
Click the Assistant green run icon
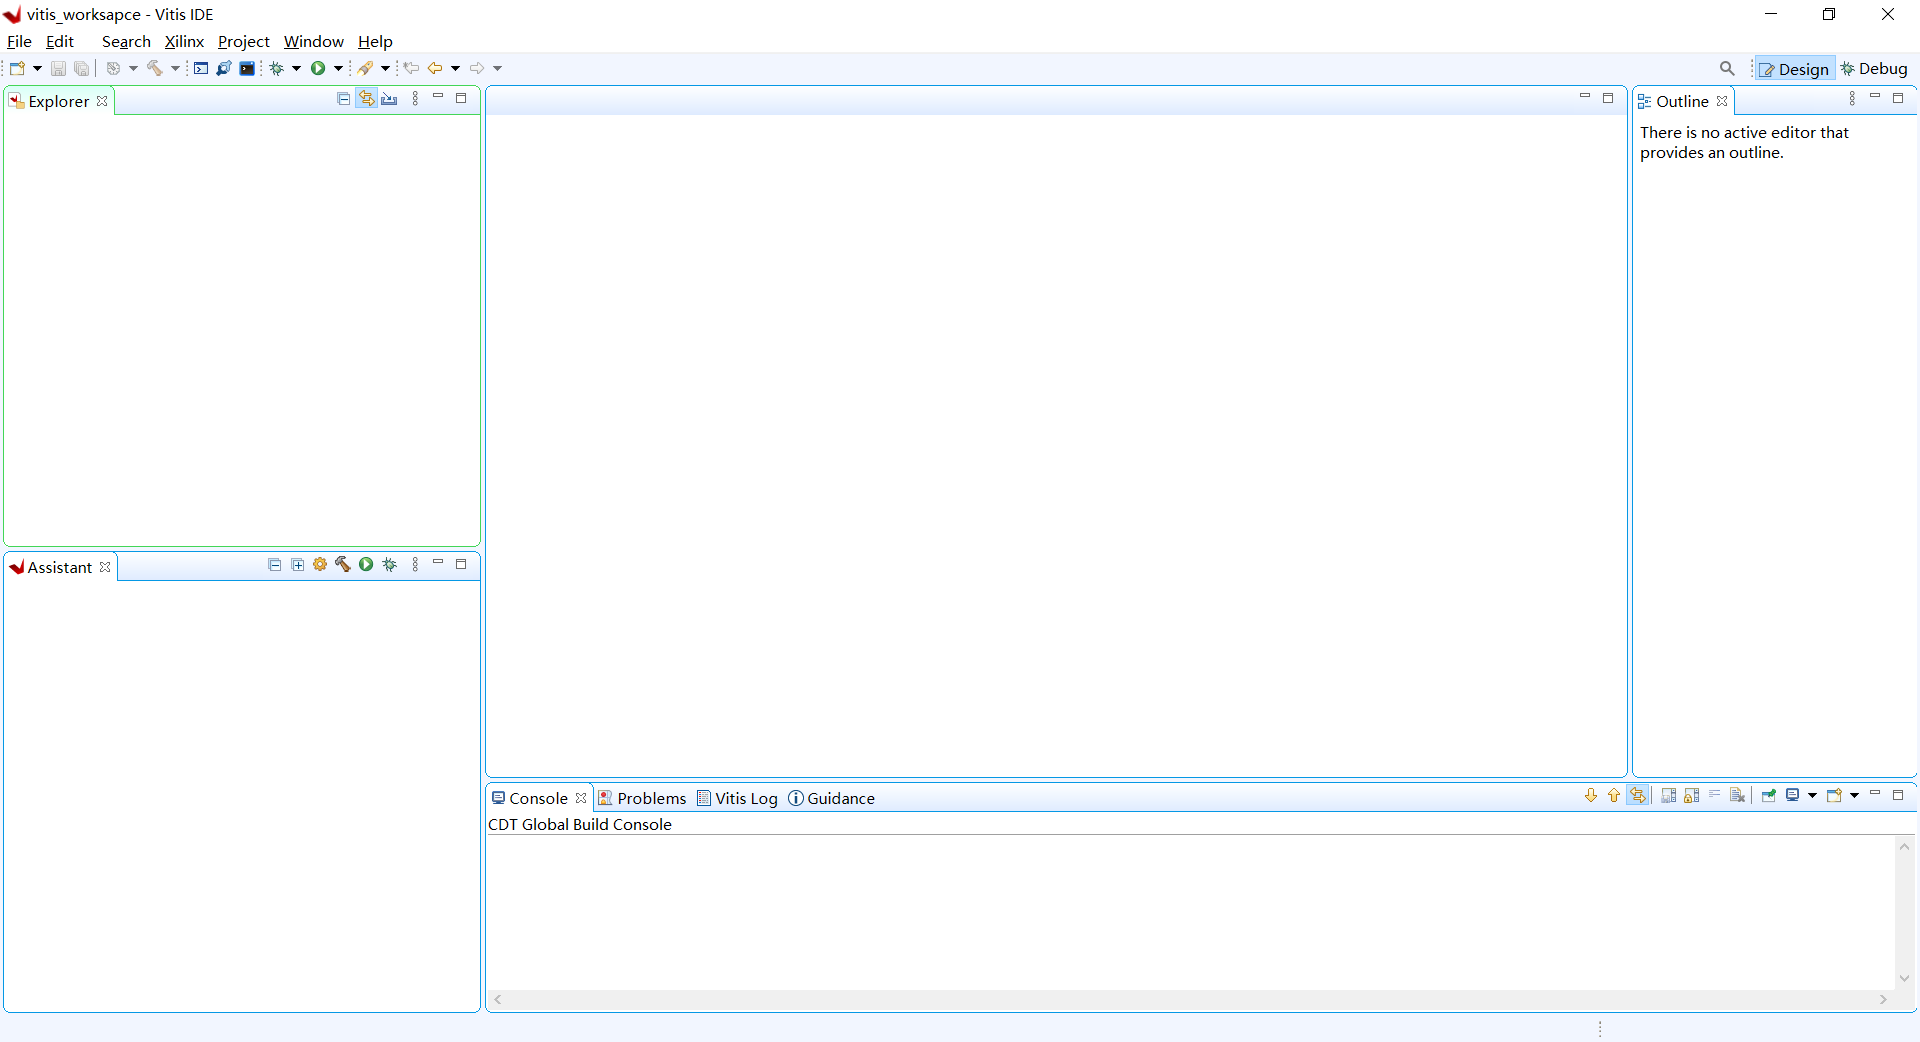(x=366, y=564)
